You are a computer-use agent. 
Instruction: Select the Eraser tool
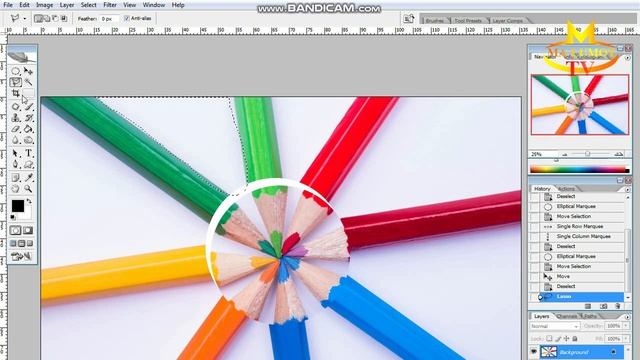[x=16, y=129]
